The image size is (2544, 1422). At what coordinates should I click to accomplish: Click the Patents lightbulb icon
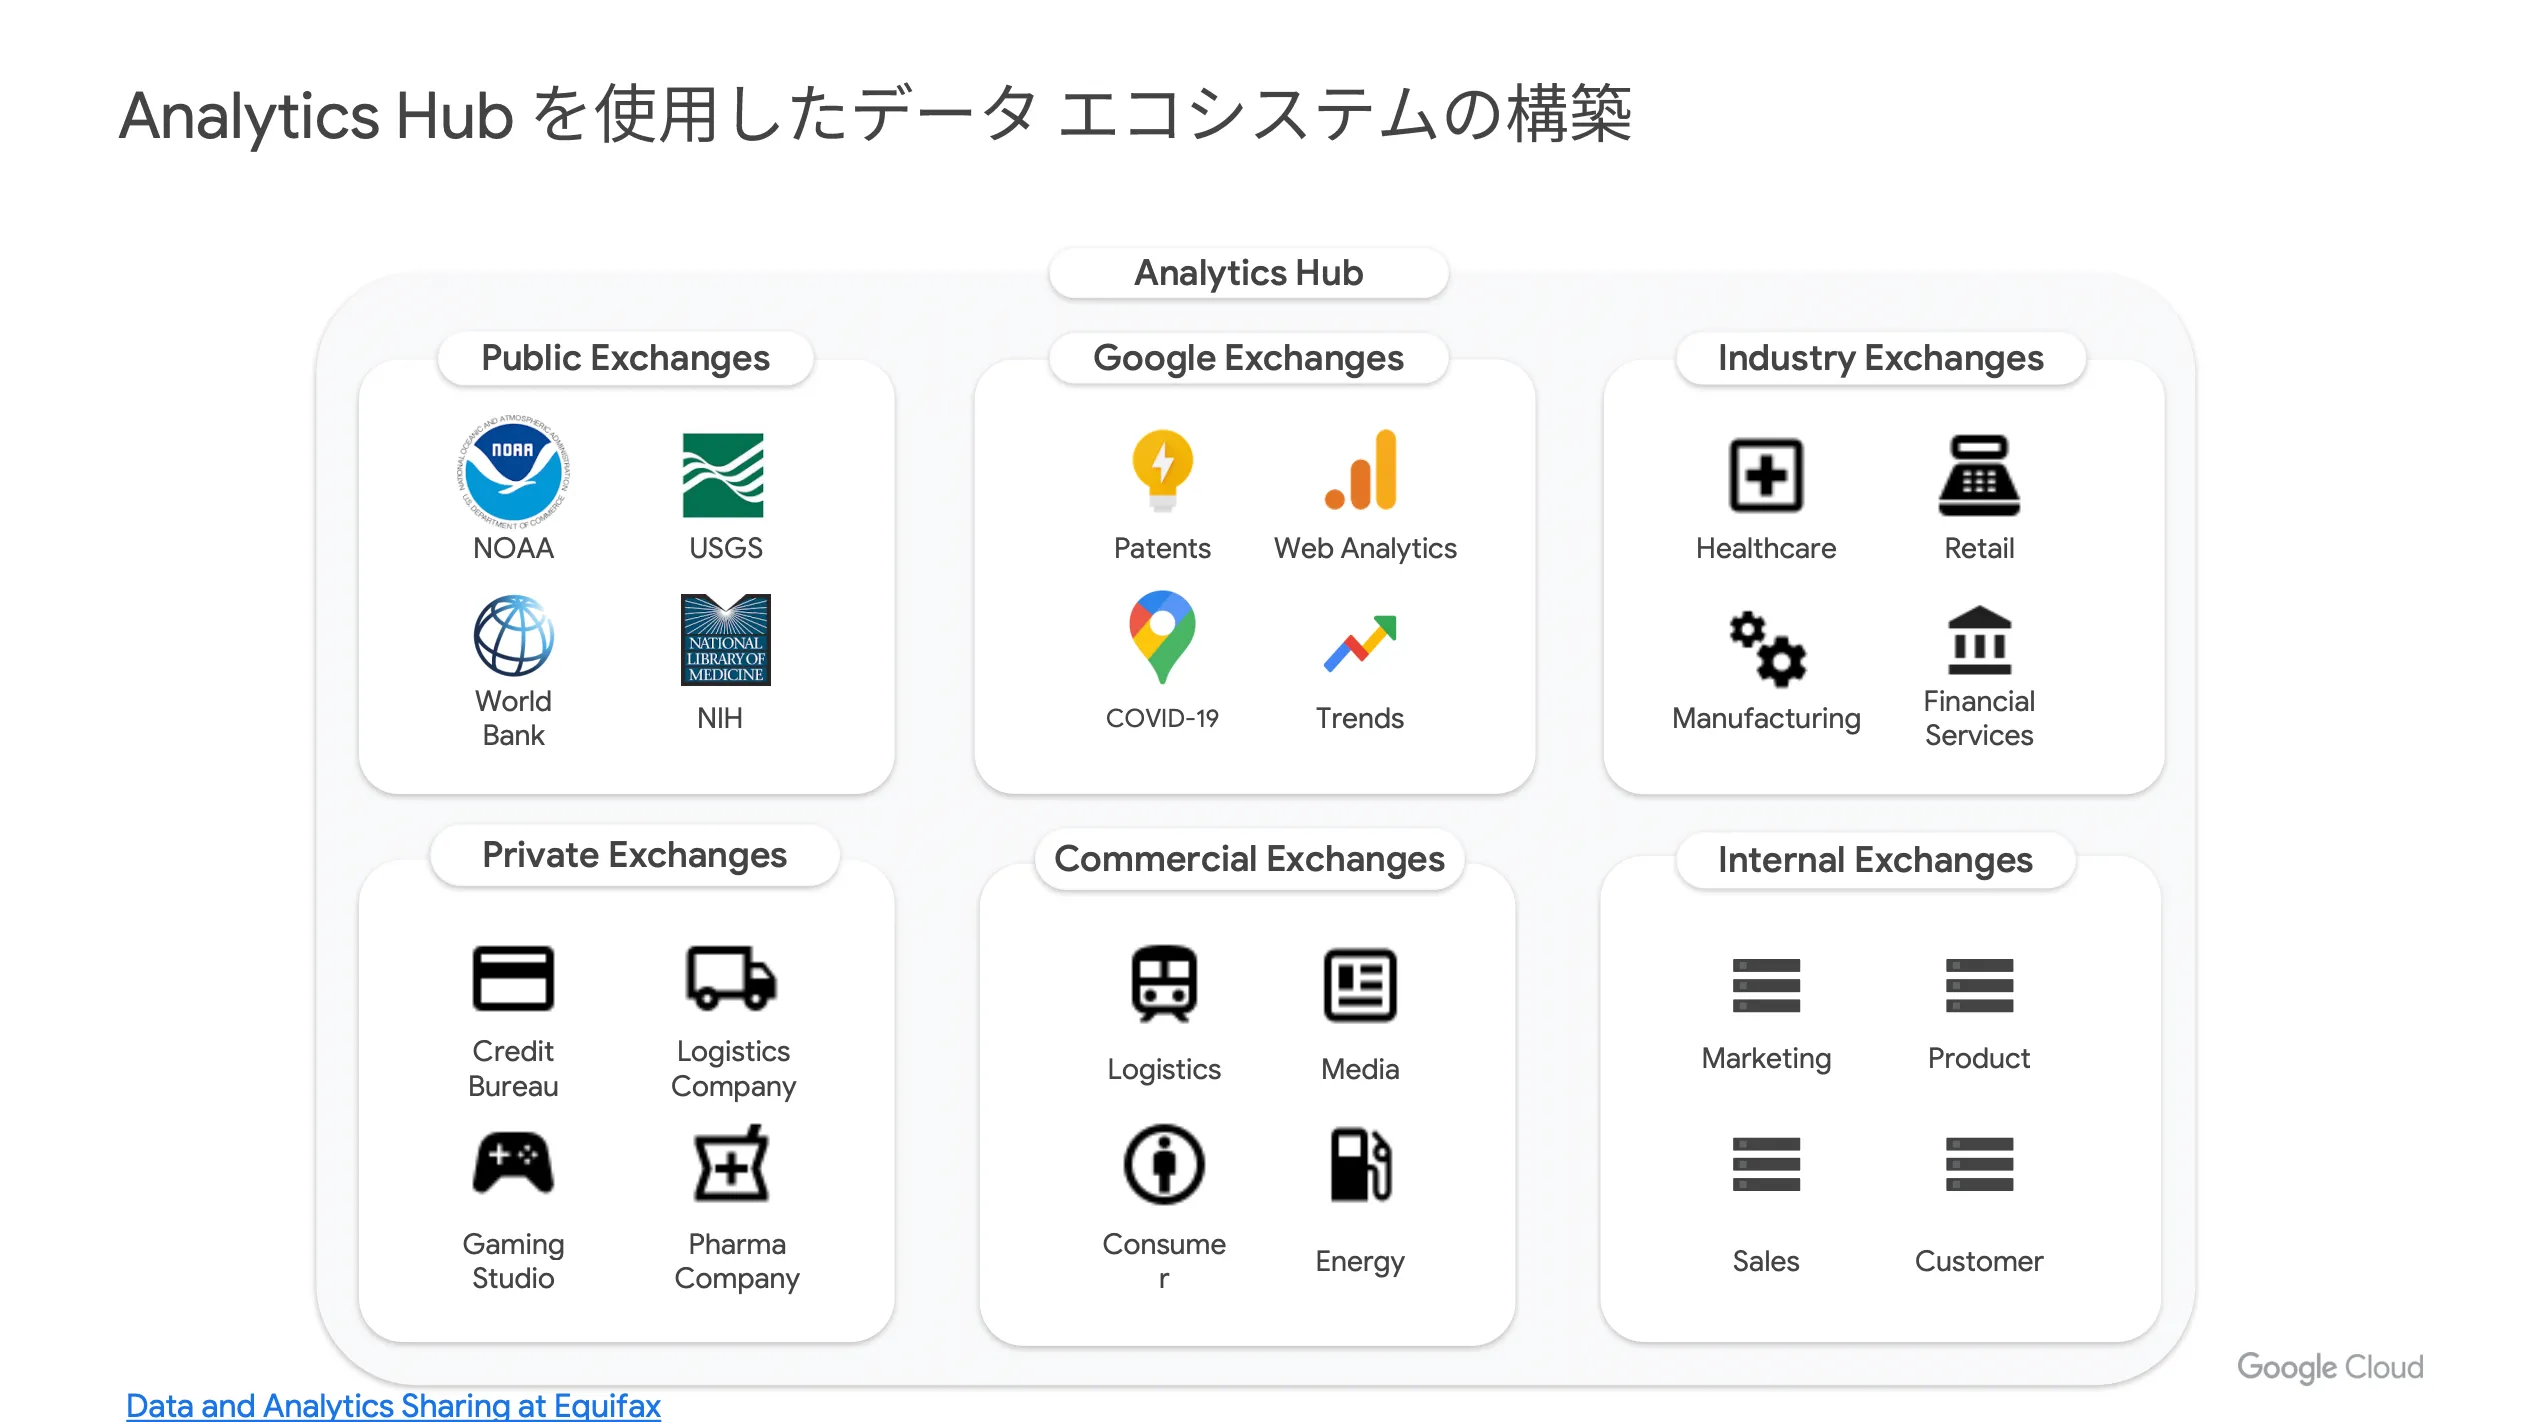click(1161, 471)
